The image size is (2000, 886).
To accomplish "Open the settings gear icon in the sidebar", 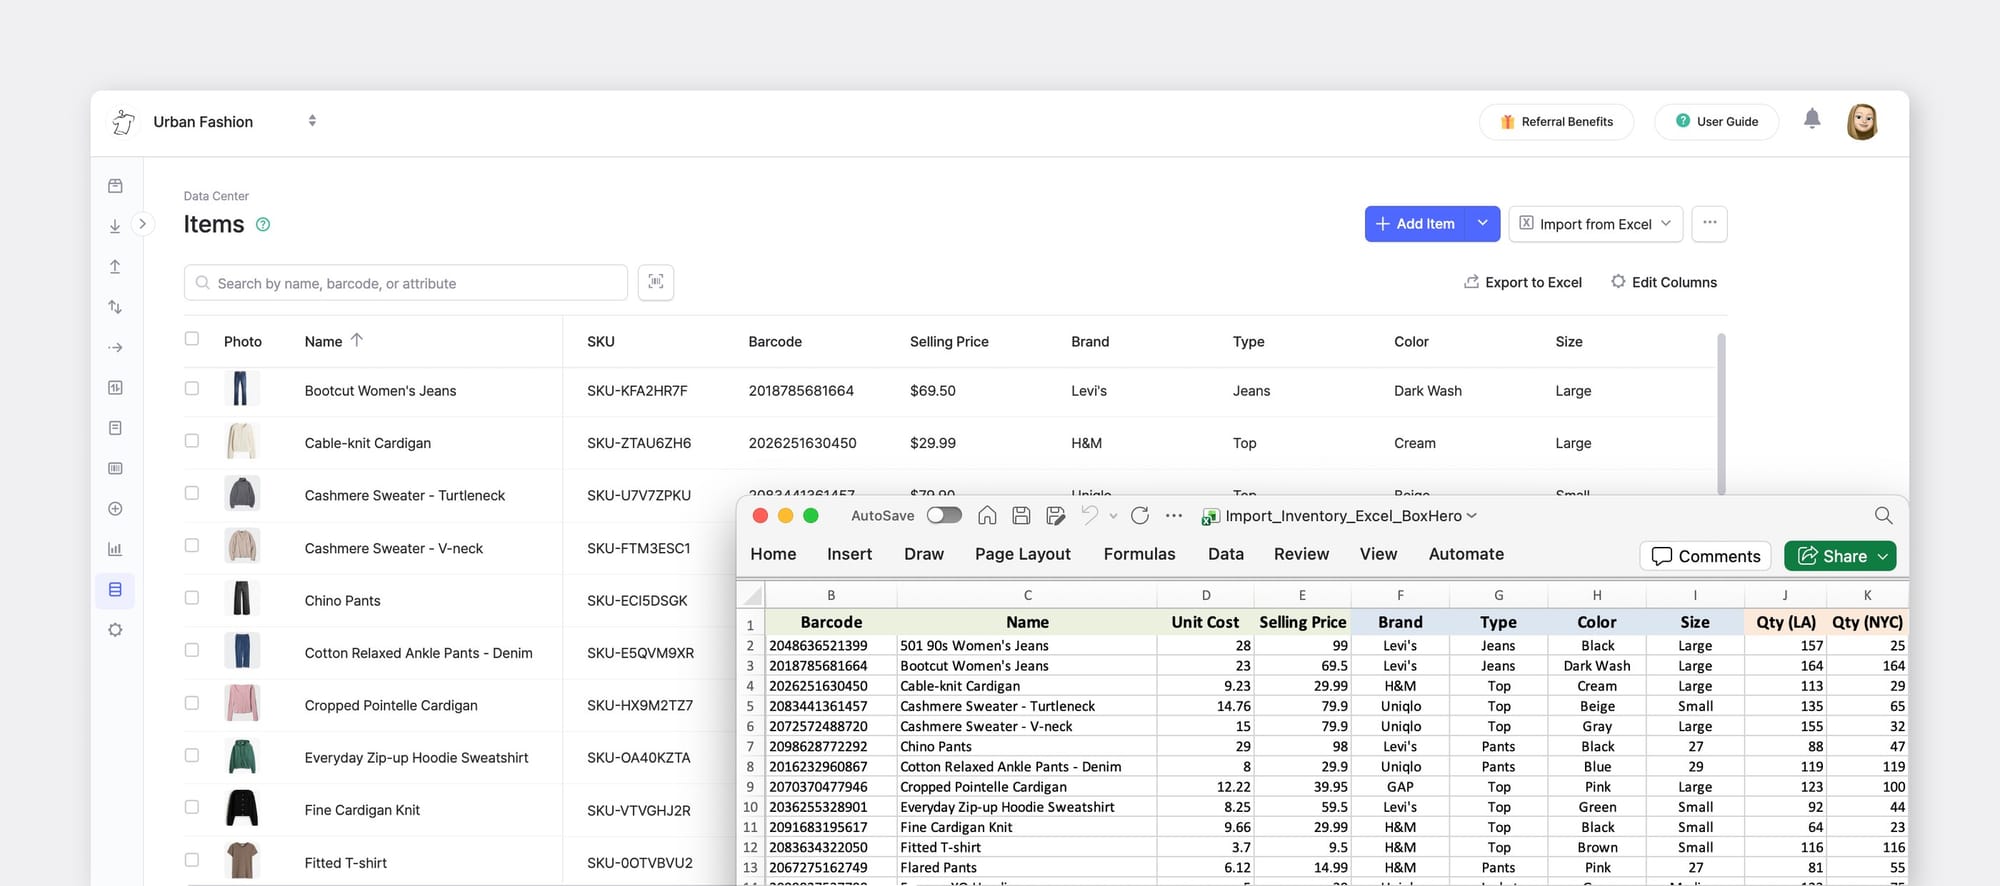I will tap(115, 630).
